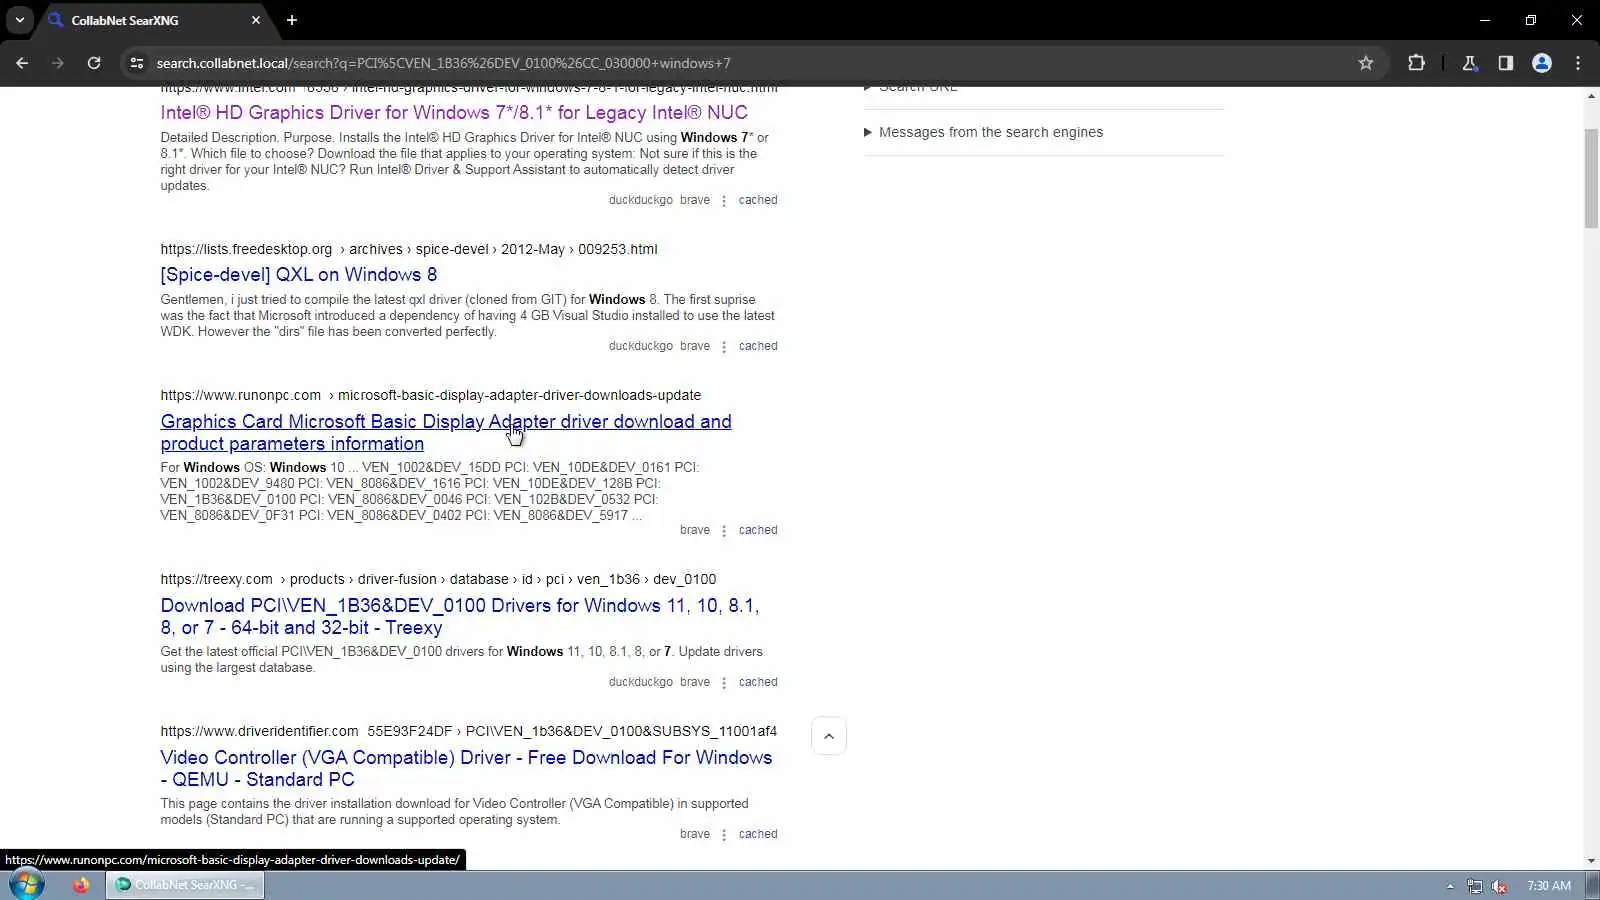Go back to the previous page
The image size is (1600, 900).
[22, 63]
